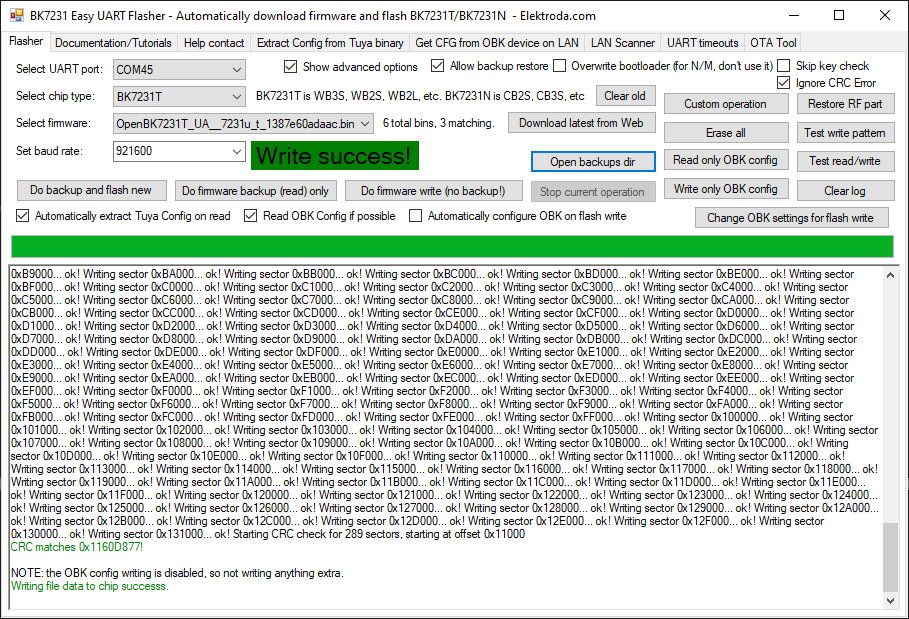Click Do firmware write (no backup!)
The image size is (909, 619).
coord(433,191)
